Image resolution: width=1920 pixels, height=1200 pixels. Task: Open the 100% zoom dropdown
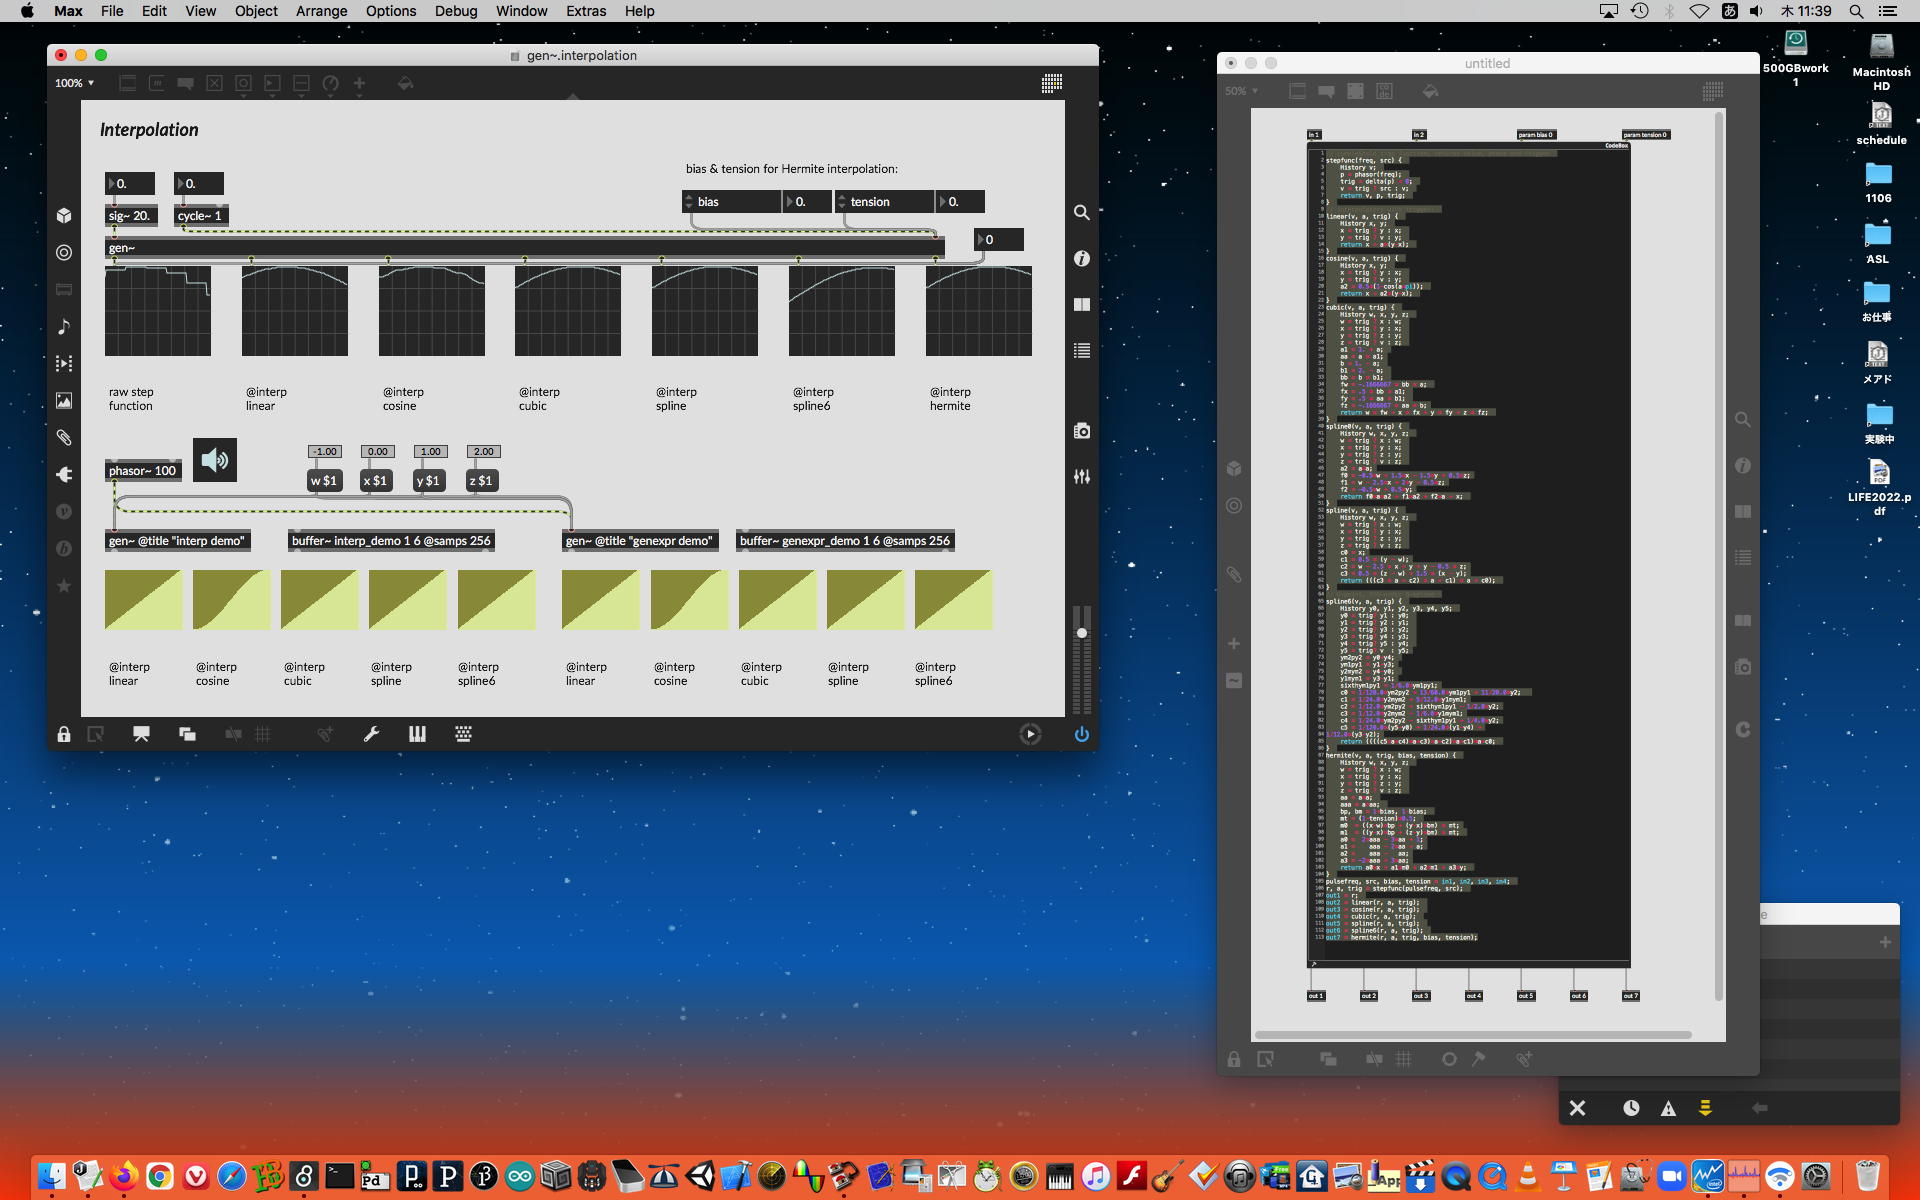click(x=75, y=83)
